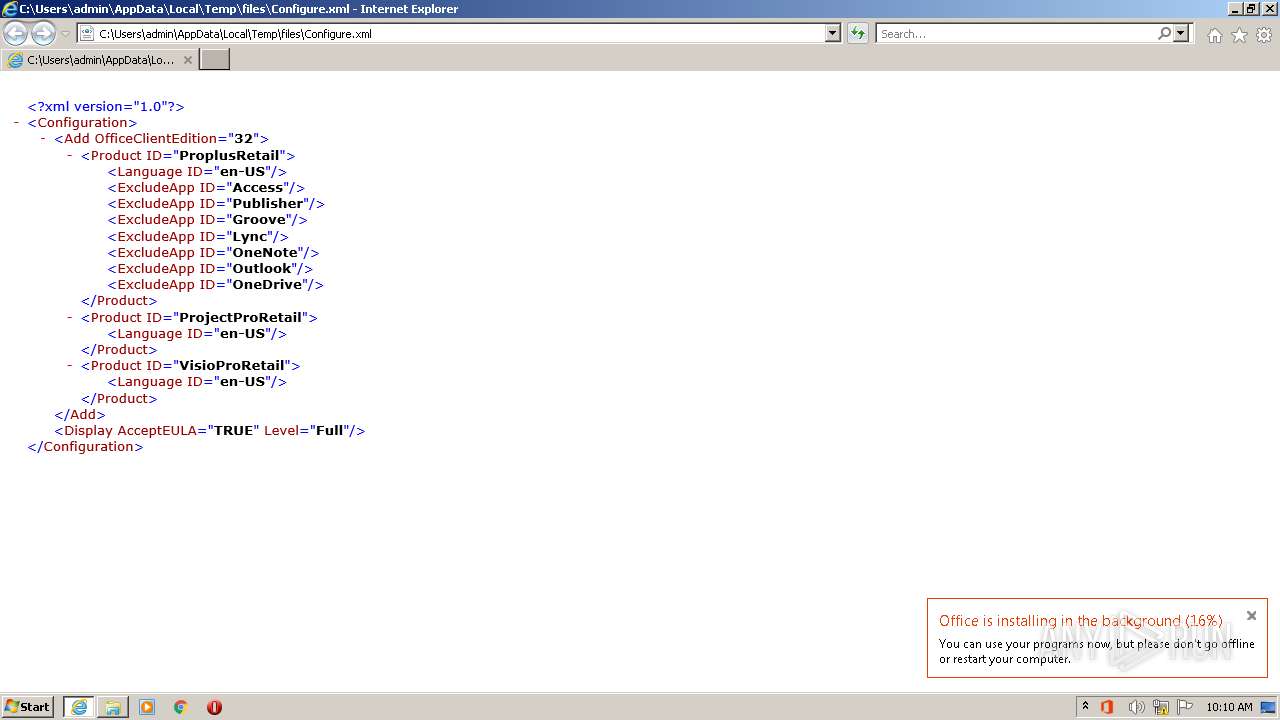Collapse the Add OfficeClientEdition node
Image resolution: width=1280 pixels, height=720 pixels.
(x=44, y=138)
